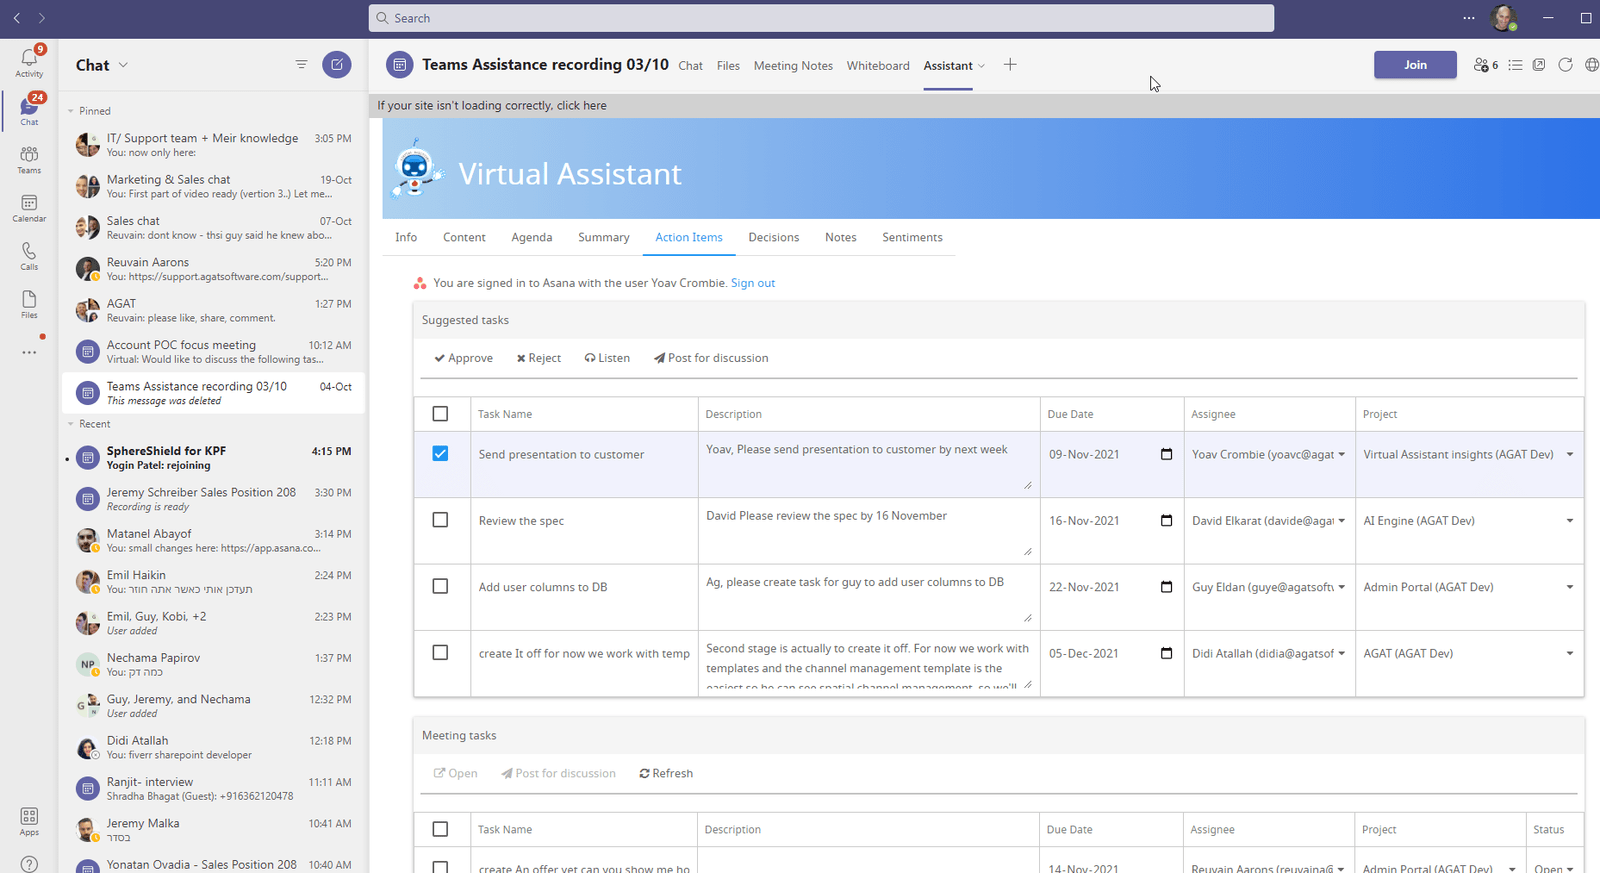Expand the Chat header dropdown

coord(123,65)
